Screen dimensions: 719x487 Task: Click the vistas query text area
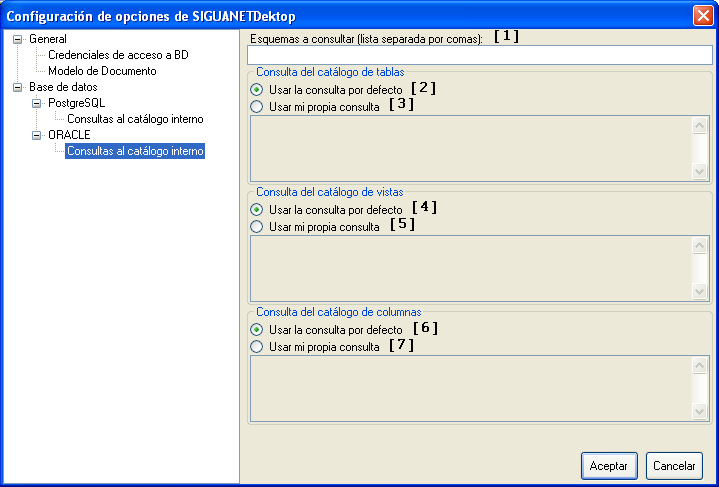470,269
